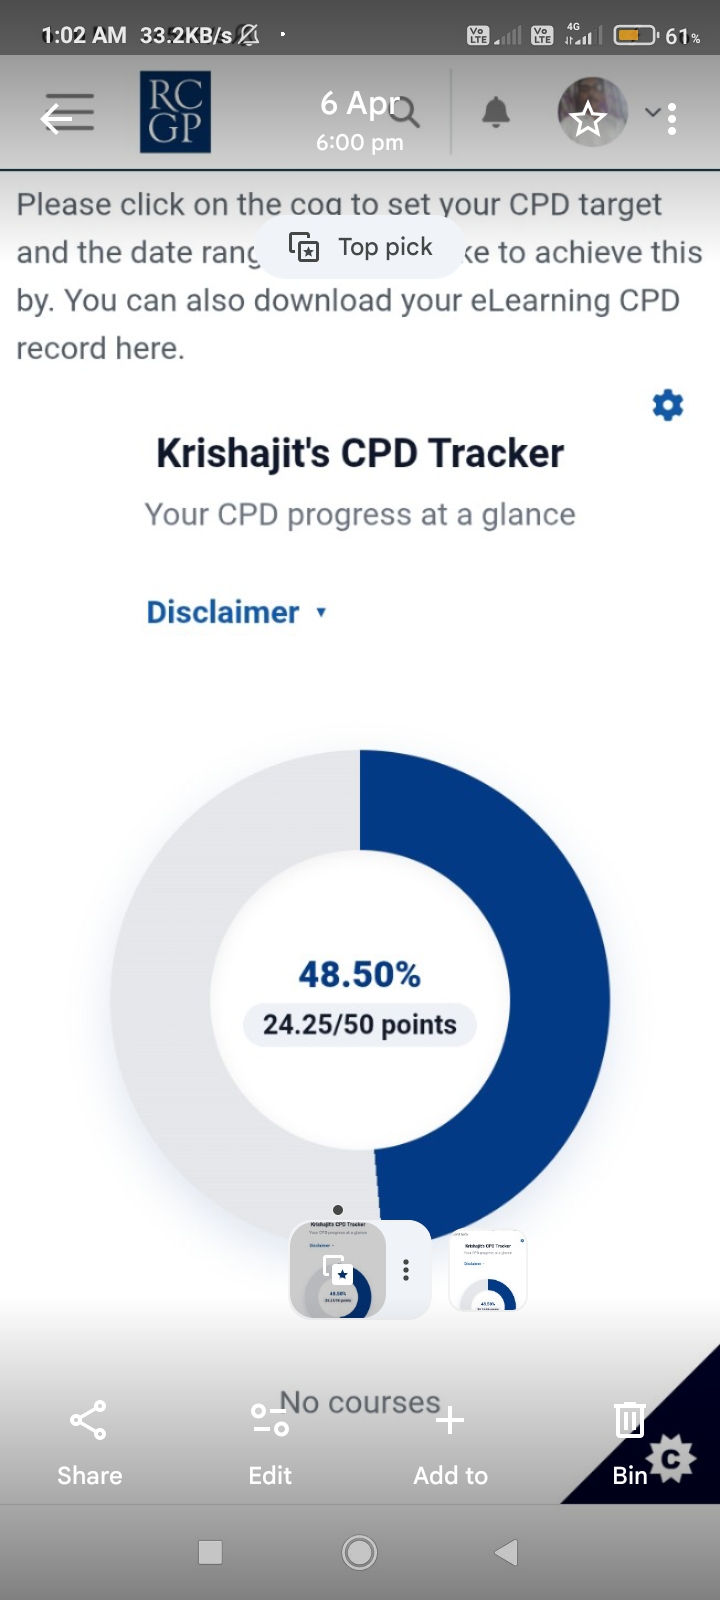Image resolution: width=720 pixels, height=1600 pixels.
Task: Open recent apps square button
Action: pos(210,1552)
